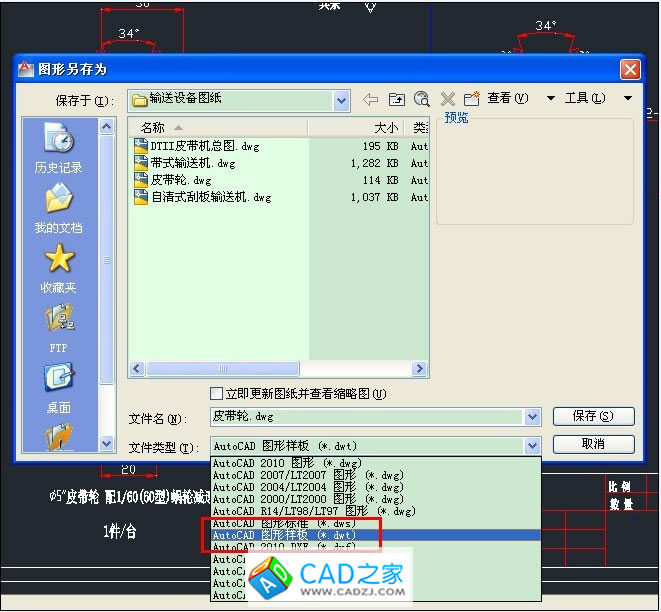Open 收藏夹 in the places sidebar

[59, 269]
